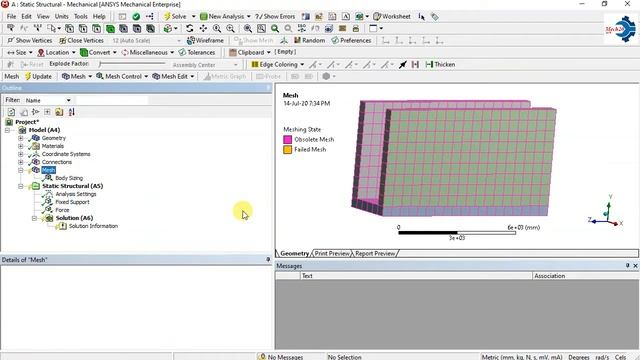Image resolution: width=640 pixels, height=360 pixels.
Task: Collapse the Solution (A6) node
Action: pyautogui.click(x=34, y=218)
